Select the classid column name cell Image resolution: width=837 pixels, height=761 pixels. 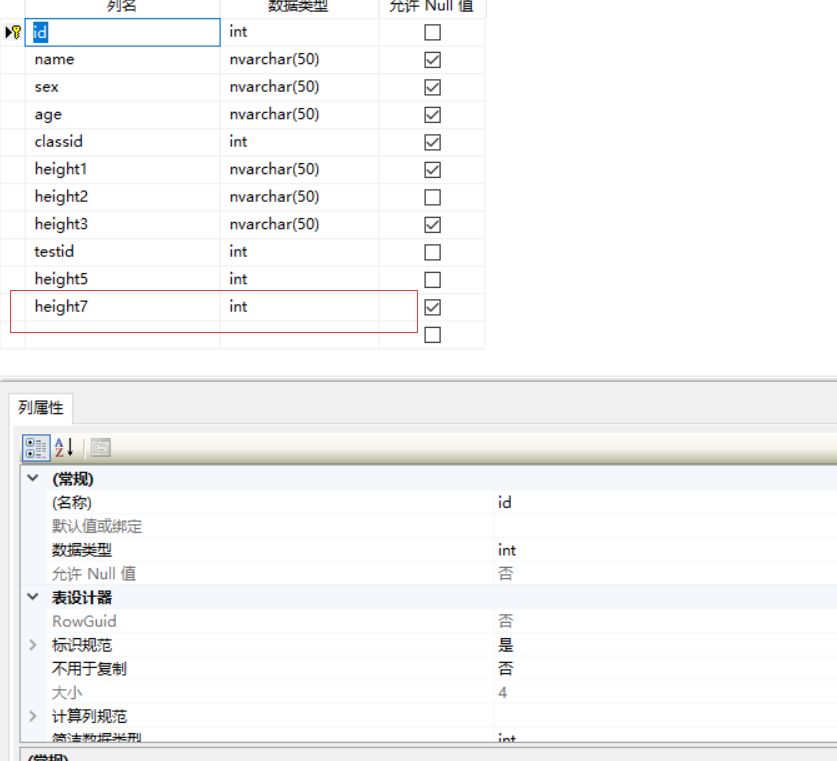pyautogui.click(x=122, y=142)
